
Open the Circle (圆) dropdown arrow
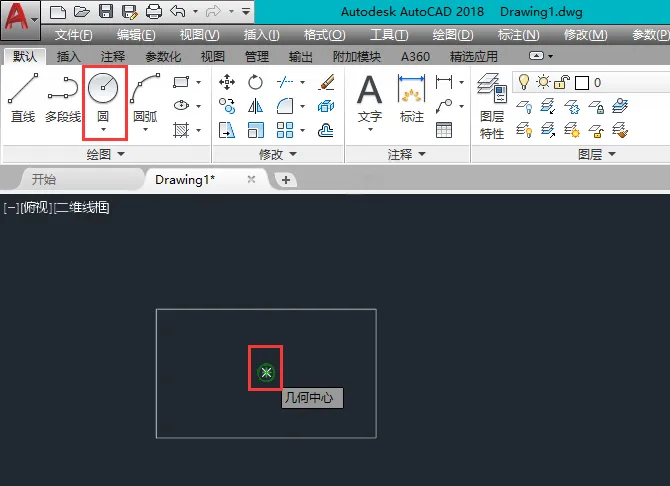click(x=104, y=129)
